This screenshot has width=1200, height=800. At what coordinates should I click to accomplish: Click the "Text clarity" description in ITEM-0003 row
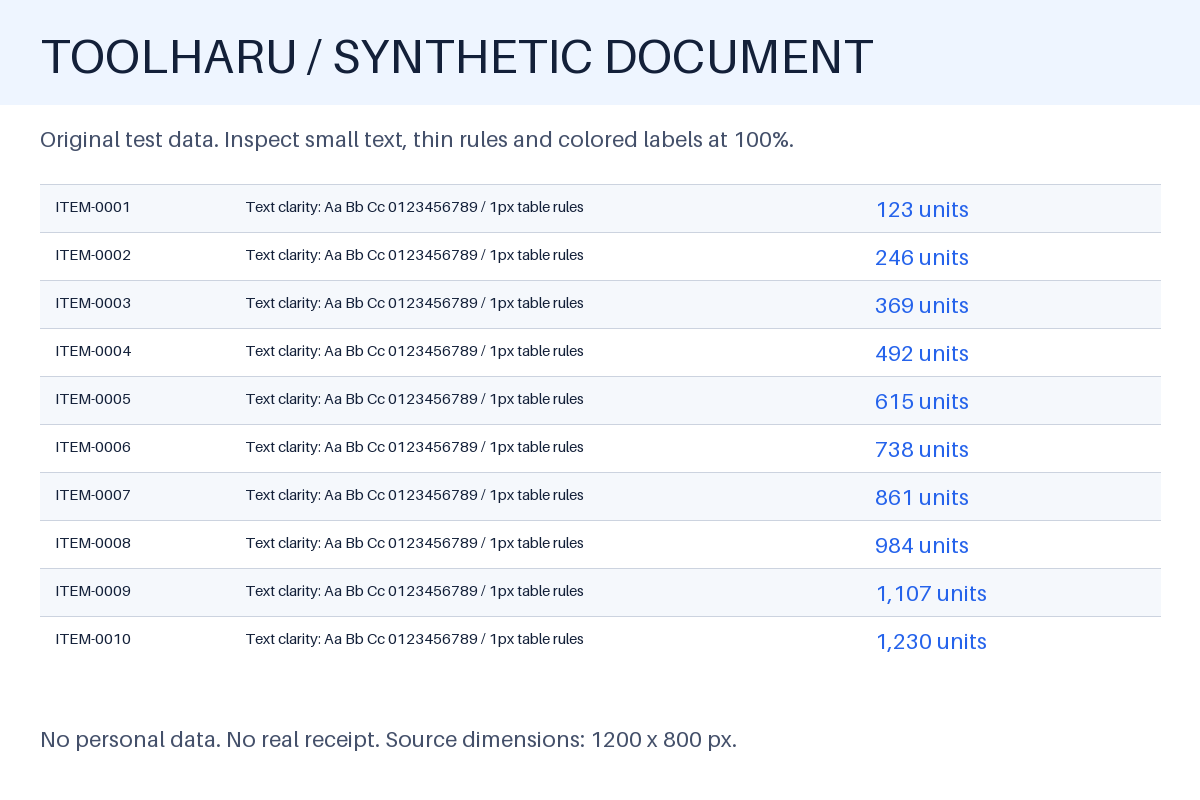coord(415,303)
